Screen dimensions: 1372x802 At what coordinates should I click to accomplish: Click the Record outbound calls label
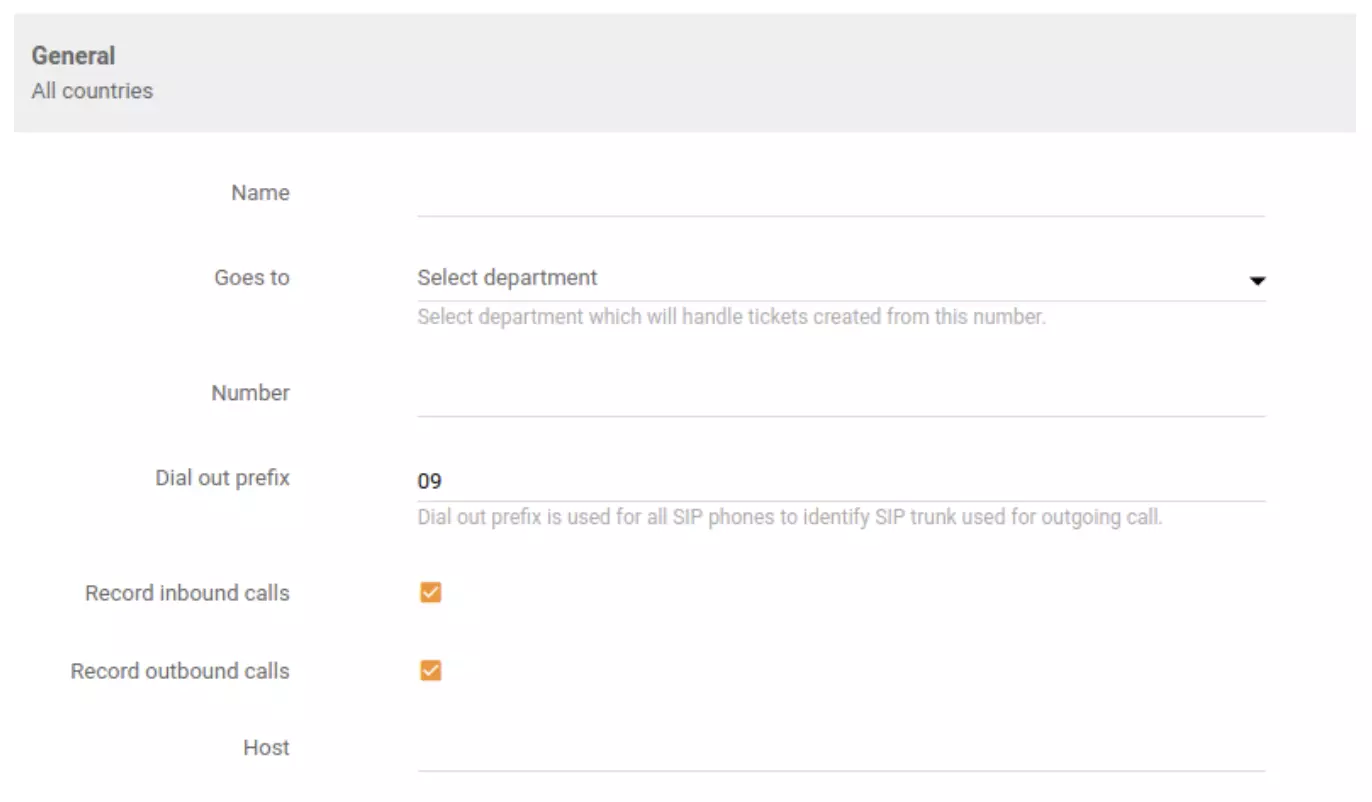pos(180,671)
